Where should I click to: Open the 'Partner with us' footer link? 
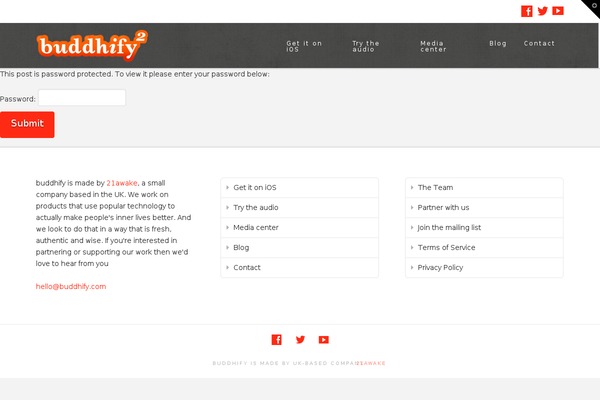pyautogui.click(x=484, y=207)
